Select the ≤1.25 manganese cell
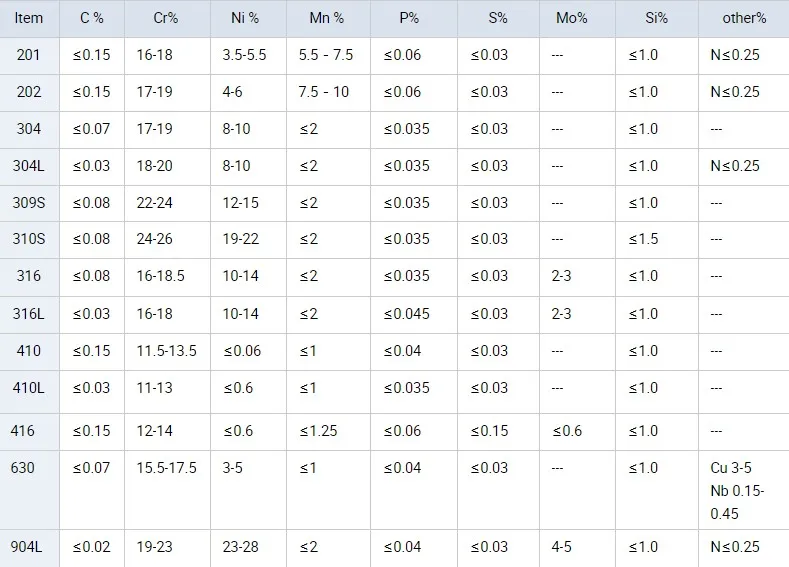 (x=318, y=431)
